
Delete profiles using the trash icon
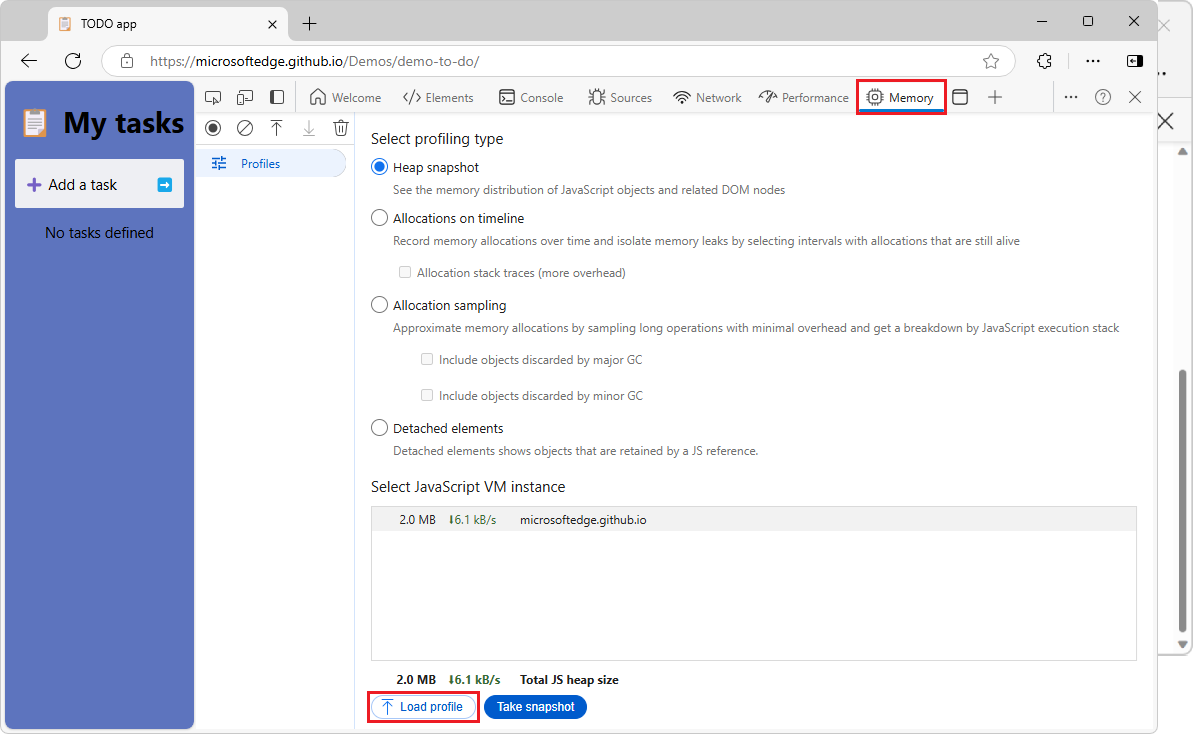[341, 128]
